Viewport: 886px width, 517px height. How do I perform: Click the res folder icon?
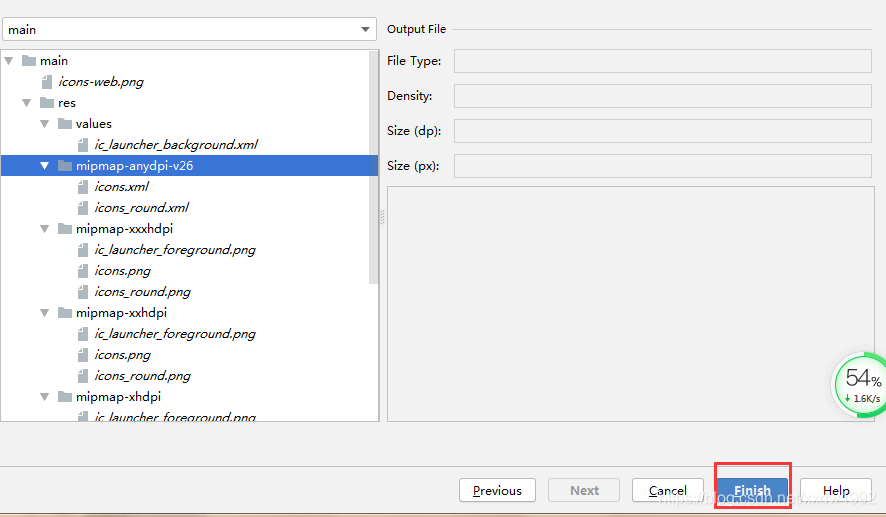[47, 103]
